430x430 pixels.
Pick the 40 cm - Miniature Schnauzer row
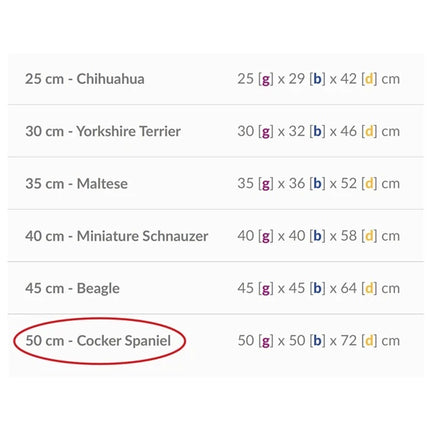click(x=216, y=236)
